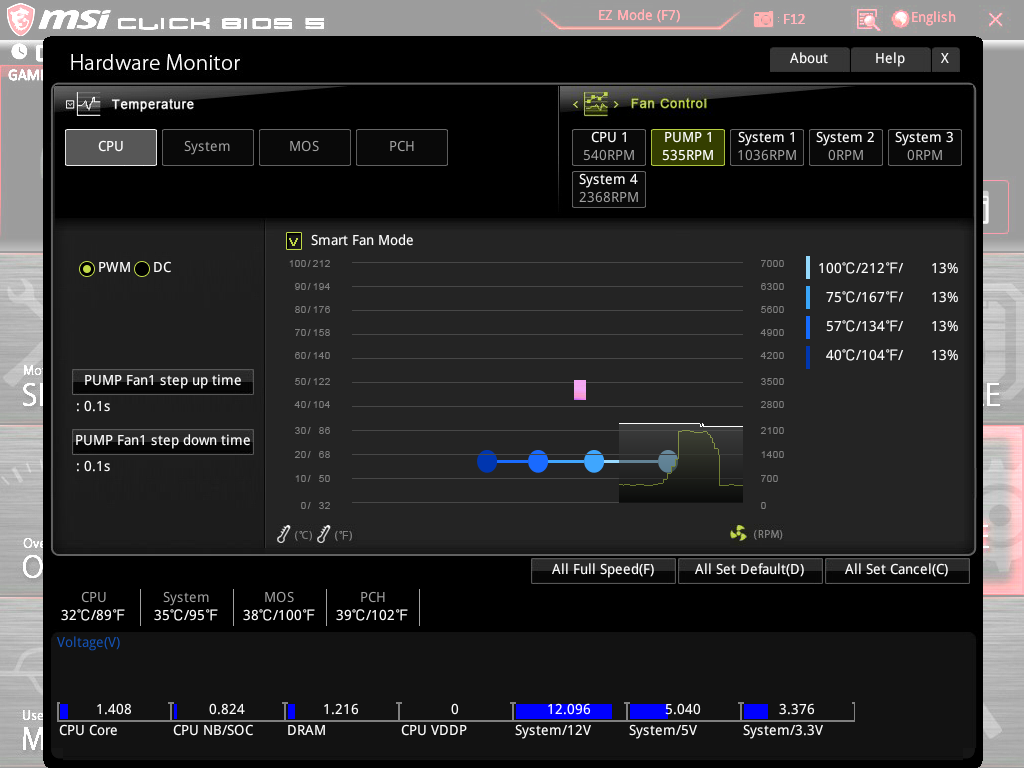Select the Celsius thermometer icon
The image size is (1024, 768).
(x=283, y=534)
